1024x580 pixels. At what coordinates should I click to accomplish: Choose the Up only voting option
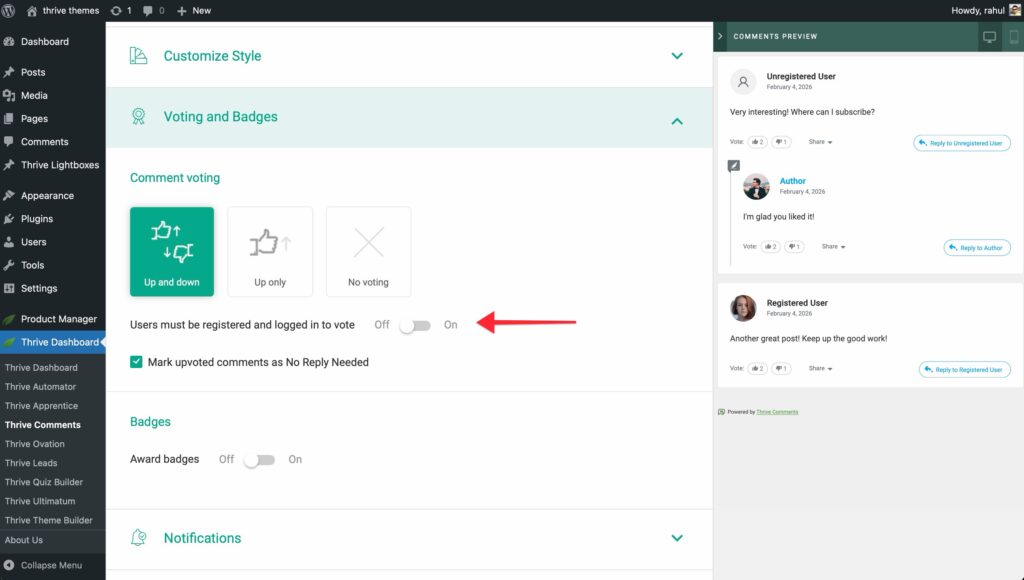tap(269, 252)
